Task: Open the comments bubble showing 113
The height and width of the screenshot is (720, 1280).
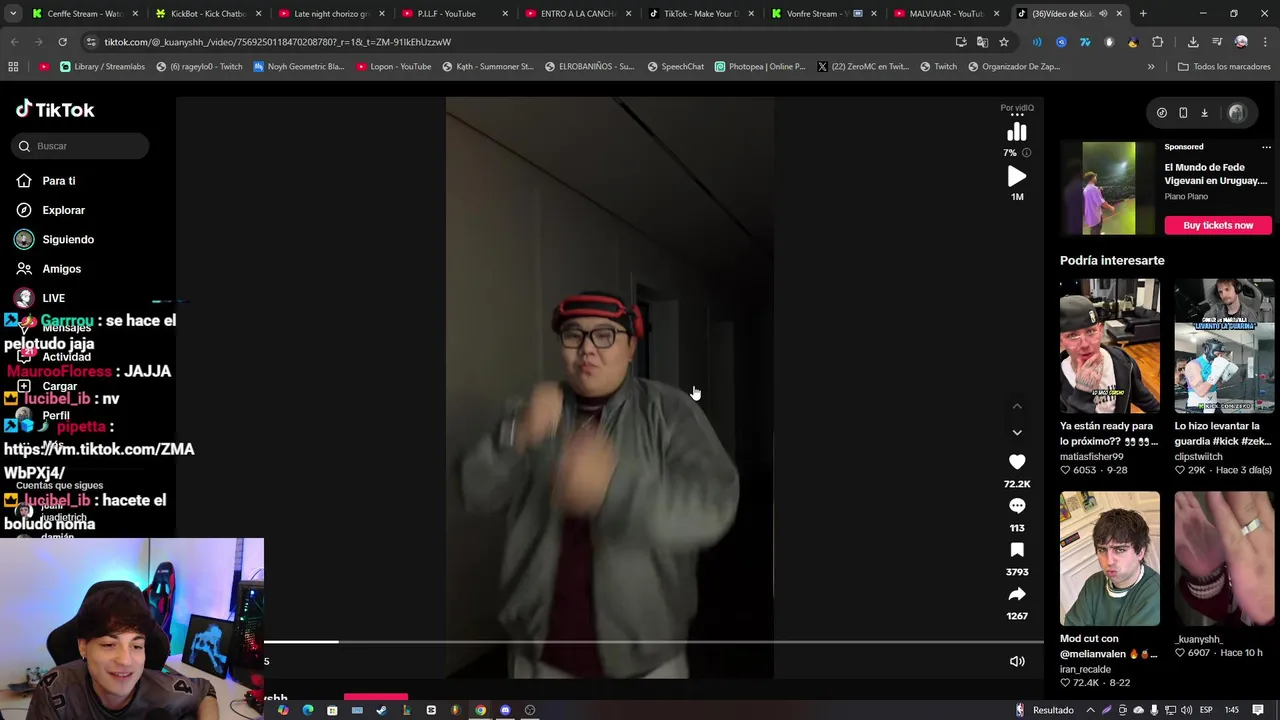Action: tap(1017, 506)
